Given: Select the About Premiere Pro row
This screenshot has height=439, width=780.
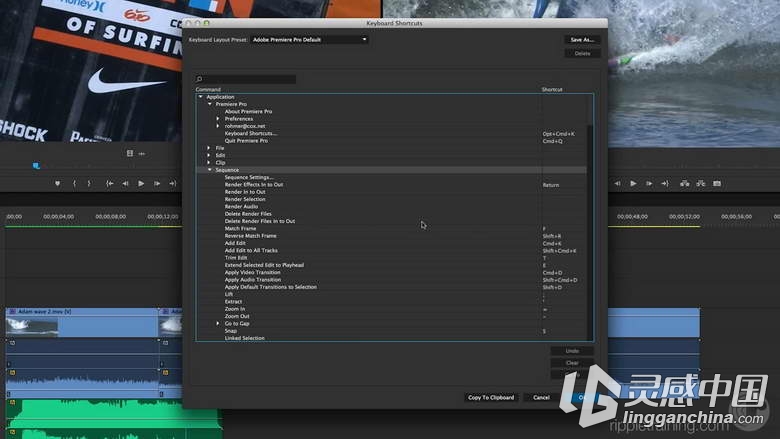Looking at the screenshot, I should (x=391, y=112).
